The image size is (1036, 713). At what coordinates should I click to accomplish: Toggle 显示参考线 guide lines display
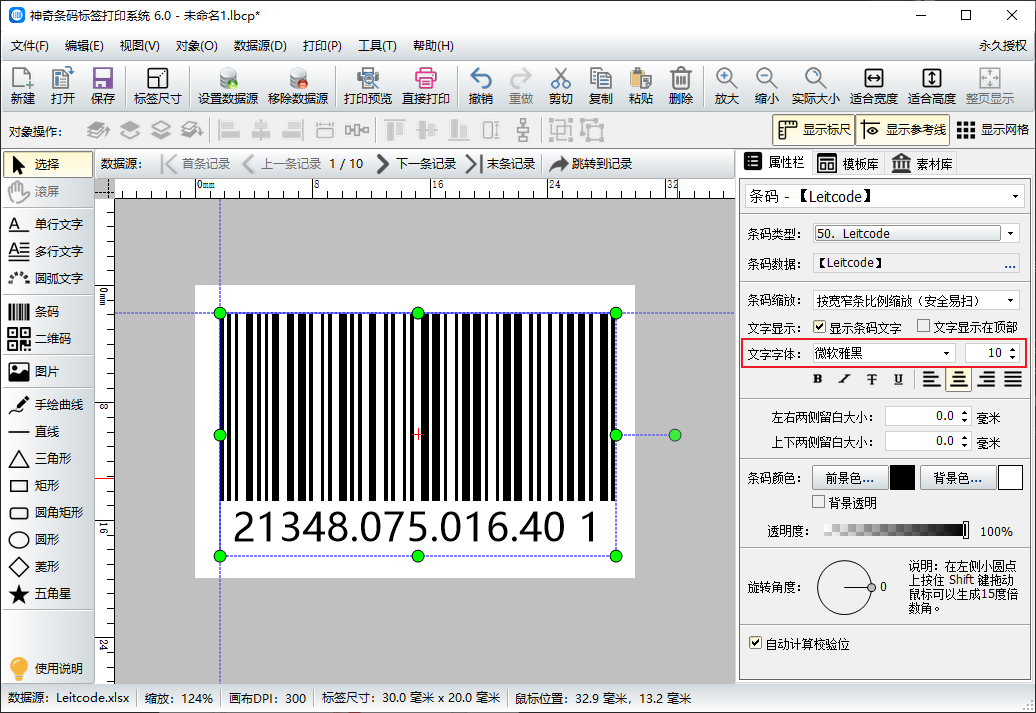(x=904, y=130)
